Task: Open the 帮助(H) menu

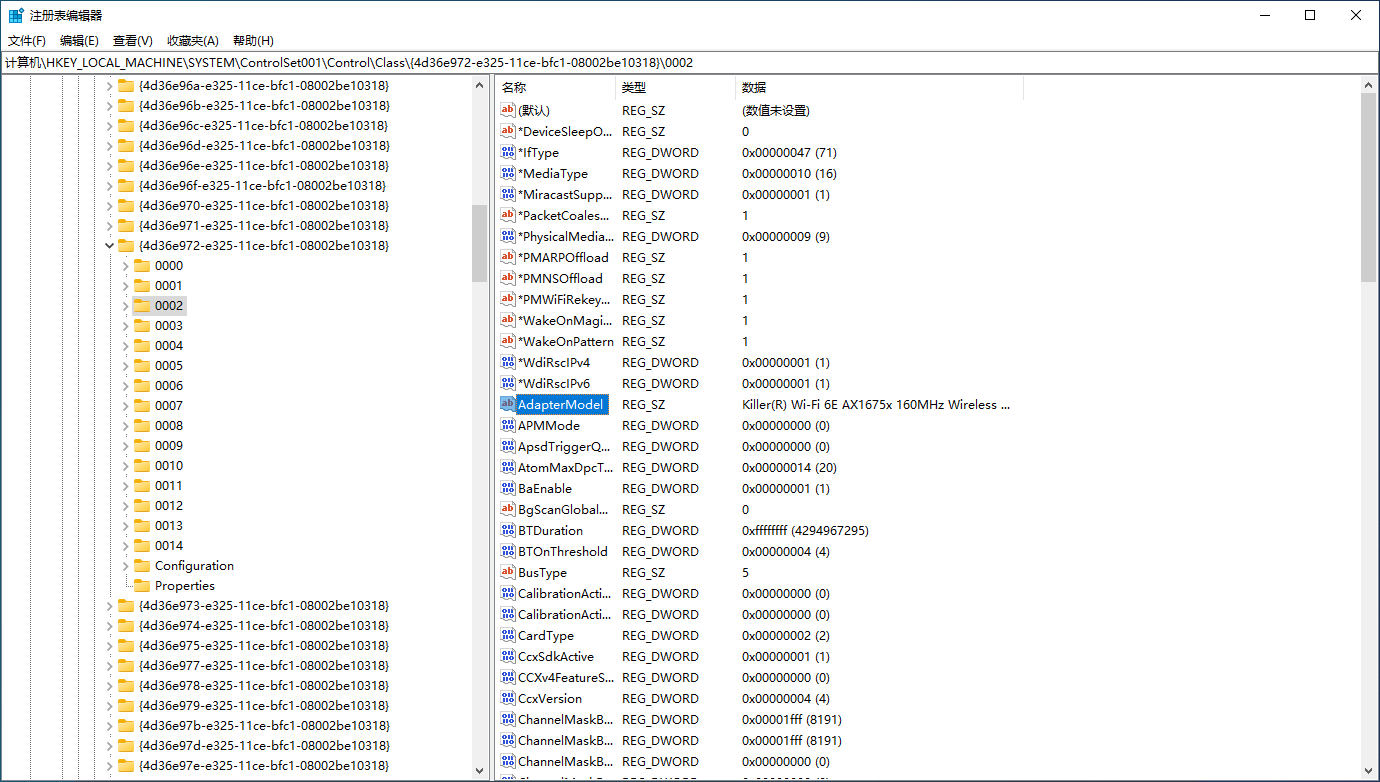Action: point(253,40)
